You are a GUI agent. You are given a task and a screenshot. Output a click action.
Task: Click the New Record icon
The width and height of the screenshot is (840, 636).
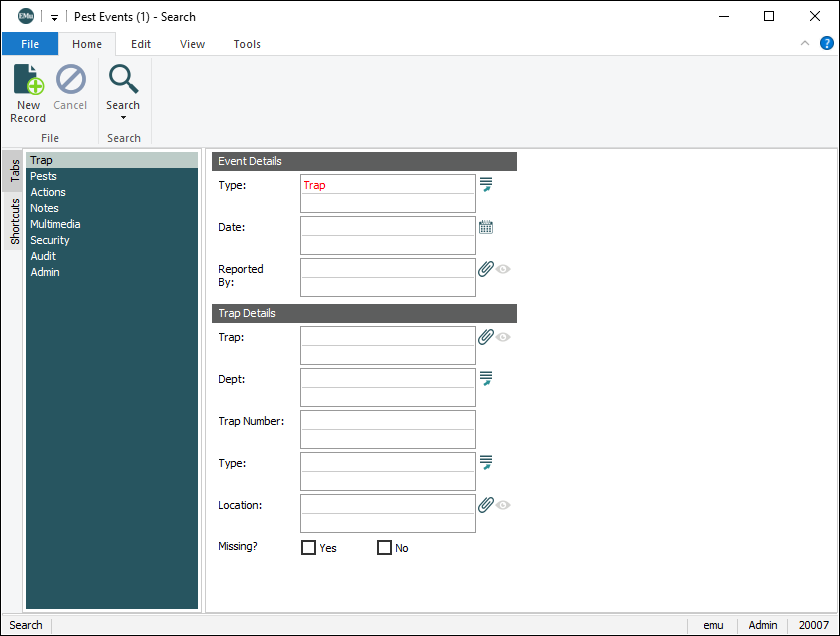point(28,80)
